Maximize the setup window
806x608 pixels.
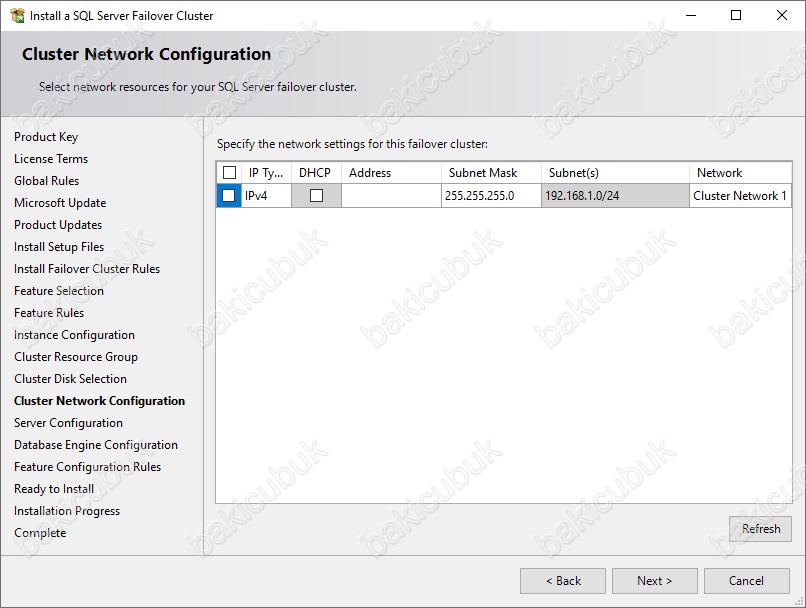[x=736, y=15]
